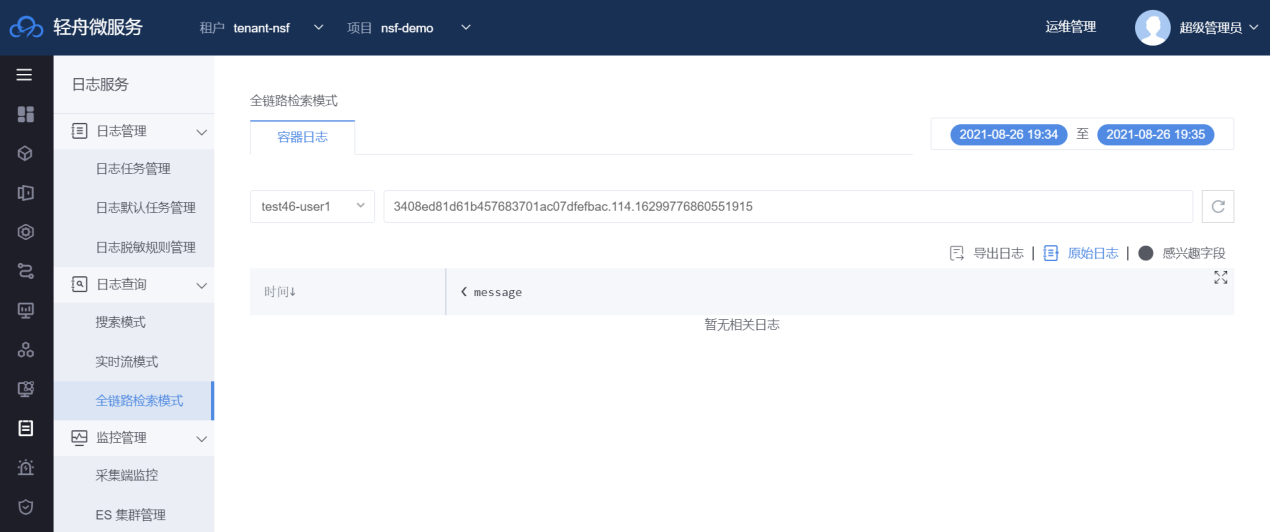The image size is (1270, 532).
Task: Click the refresh icon beside search field
Action: click(x=1217, y=207)
